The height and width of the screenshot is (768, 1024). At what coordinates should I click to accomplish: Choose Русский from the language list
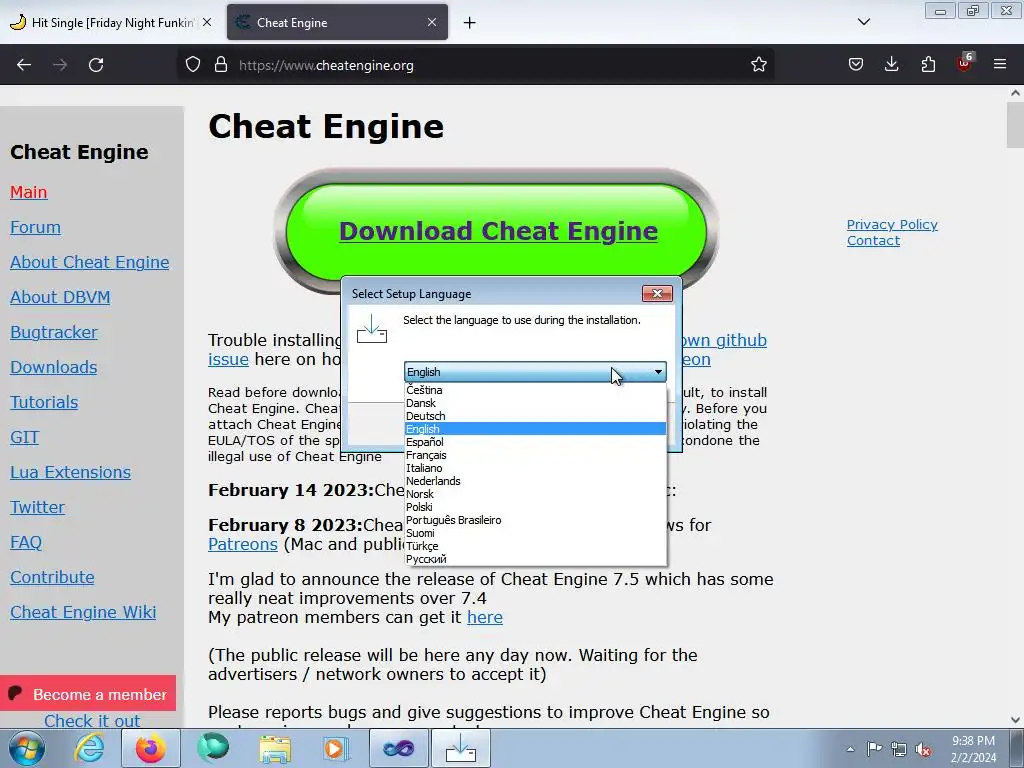coord(536,559)
